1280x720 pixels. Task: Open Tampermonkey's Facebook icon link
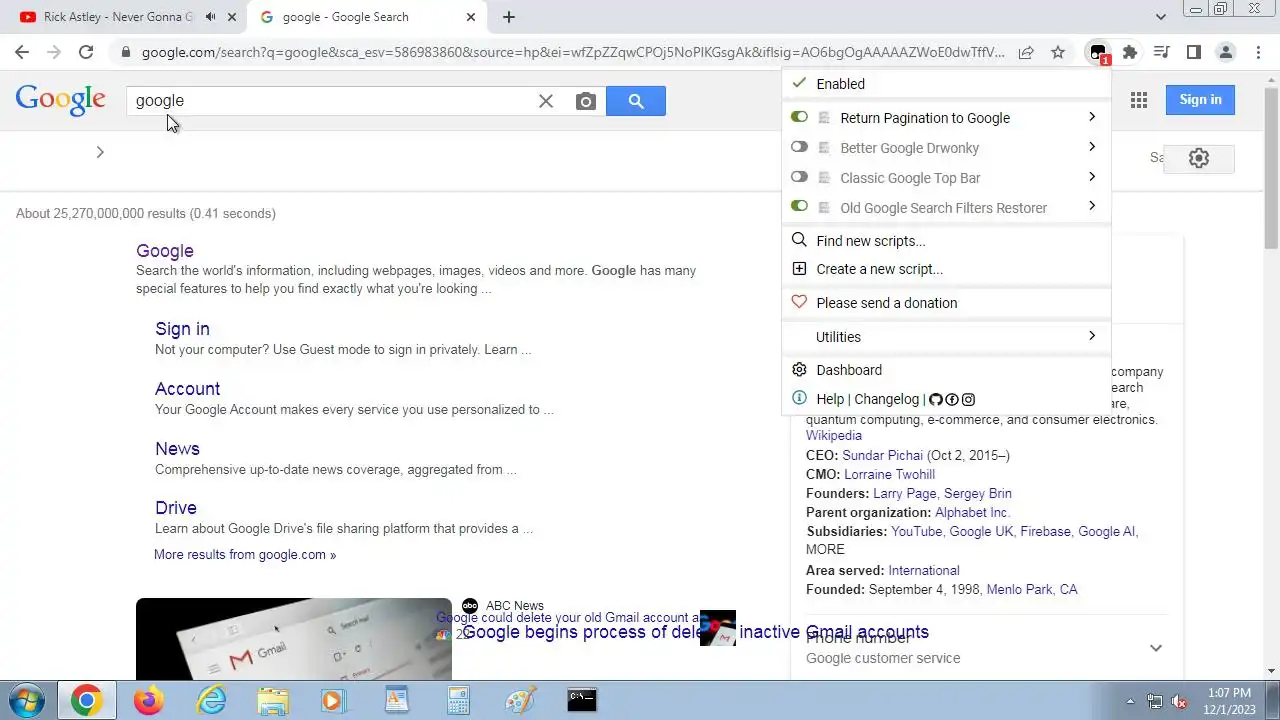pyautogui.click(x=952, y=399)
